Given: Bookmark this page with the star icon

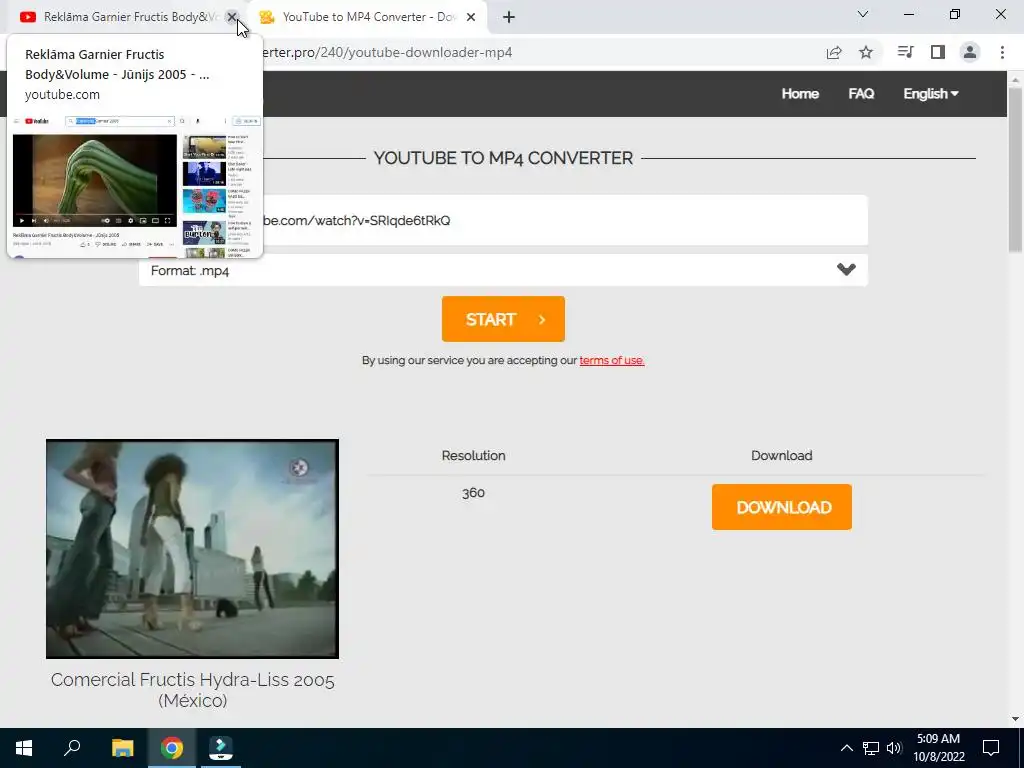Looking at the screenshot, I should [x=866, y=53].
